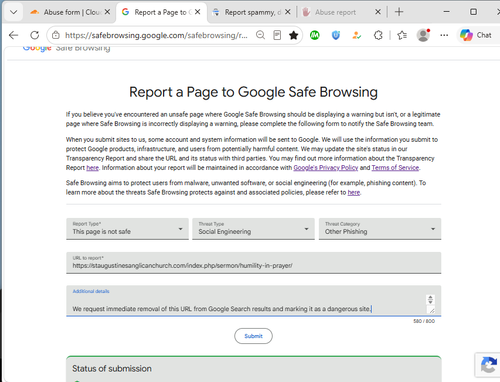This screenshot has height=382, width=500.
Task: Open the browser Settings and more menu
Action: [444, 35]
